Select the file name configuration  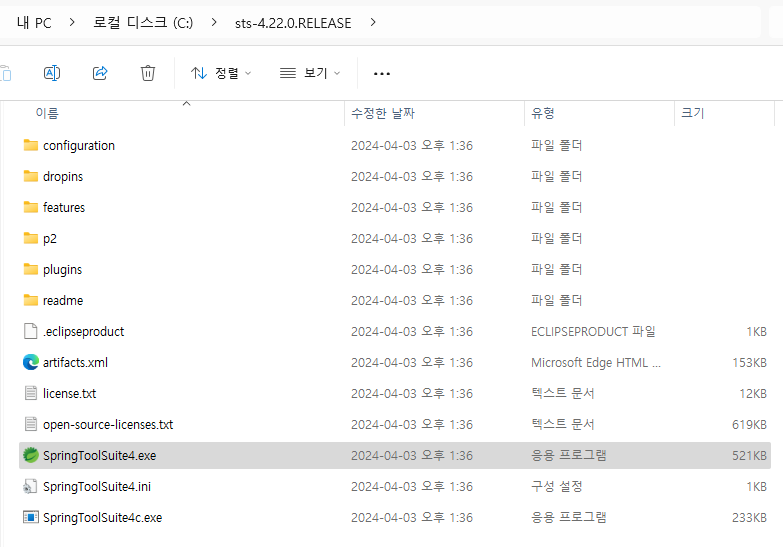[x=79, y=146]
